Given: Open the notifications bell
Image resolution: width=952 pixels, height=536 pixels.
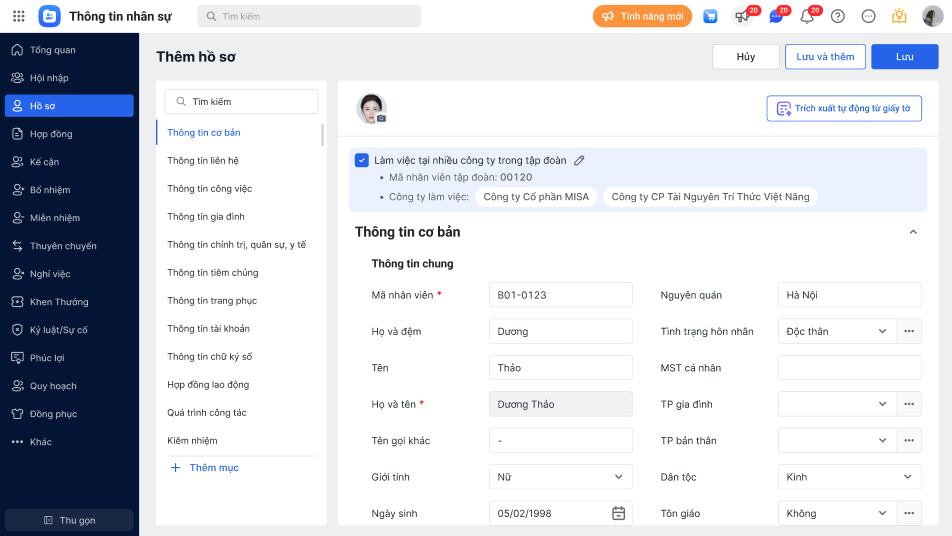Looking at the screenshot, I should 807,16.
